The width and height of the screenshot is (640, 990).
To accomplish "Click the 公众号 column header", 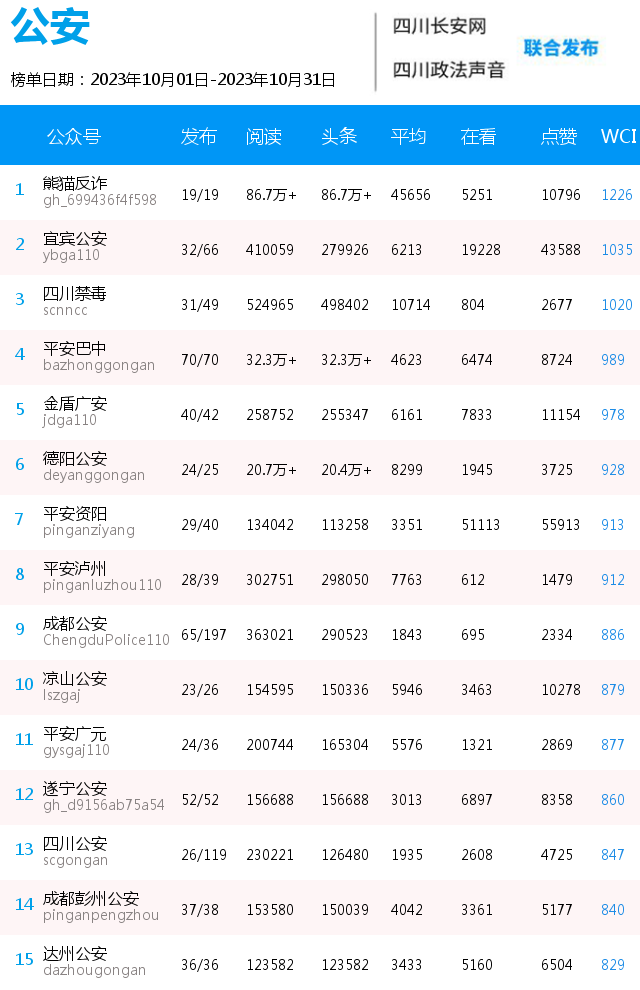I will (74, 136).
